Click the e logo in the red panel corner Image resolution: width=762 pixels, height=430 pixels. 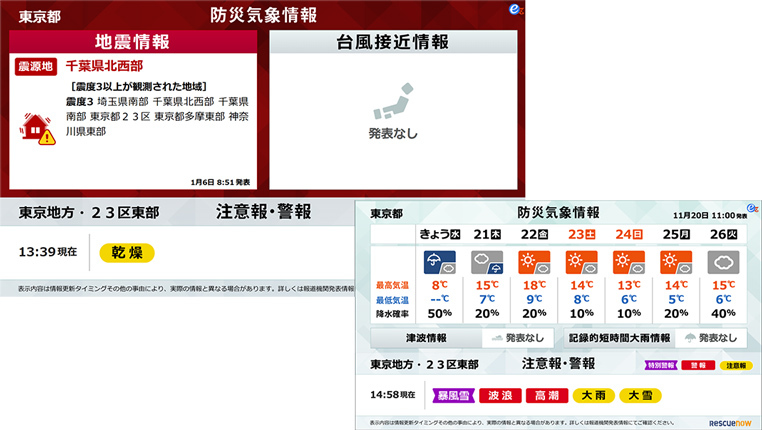[513, 8]
